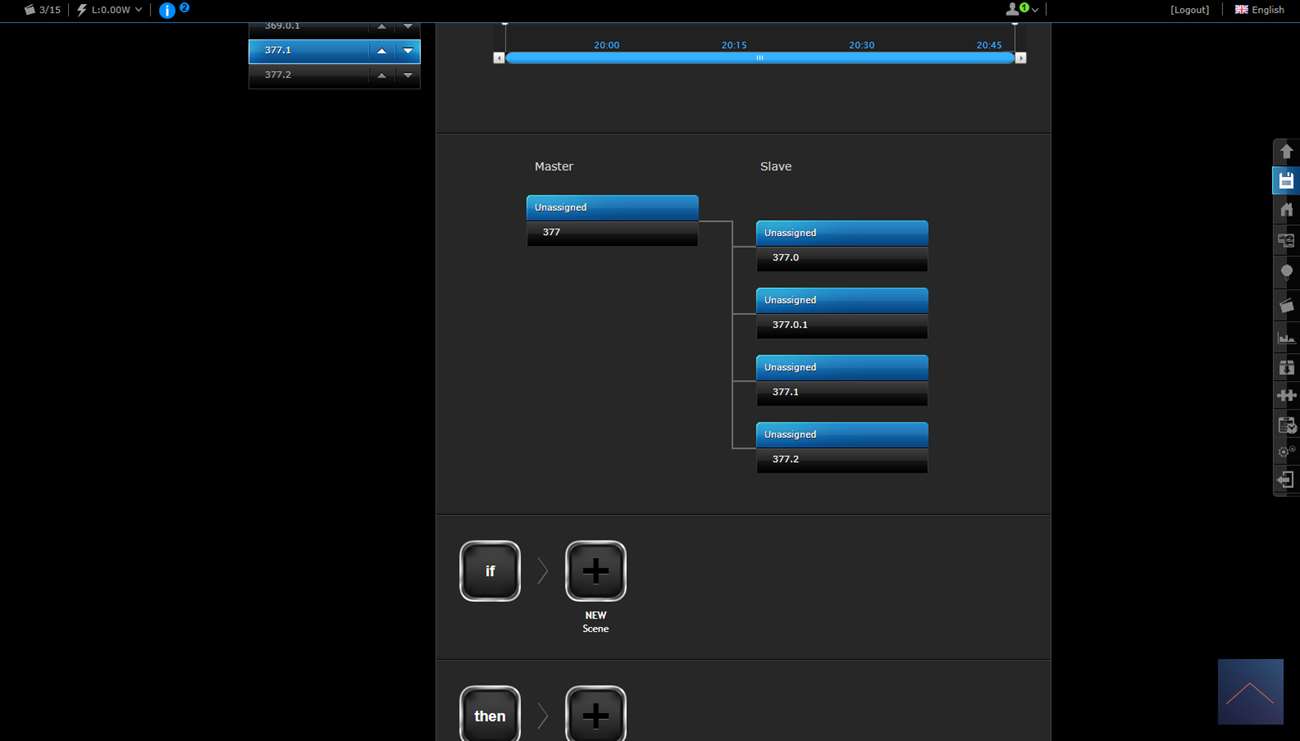Screen dimensions: 1300x741
Task: Open the chart statistics sidebar icon
Action: pyautogui.click(x=1286, y=338)
